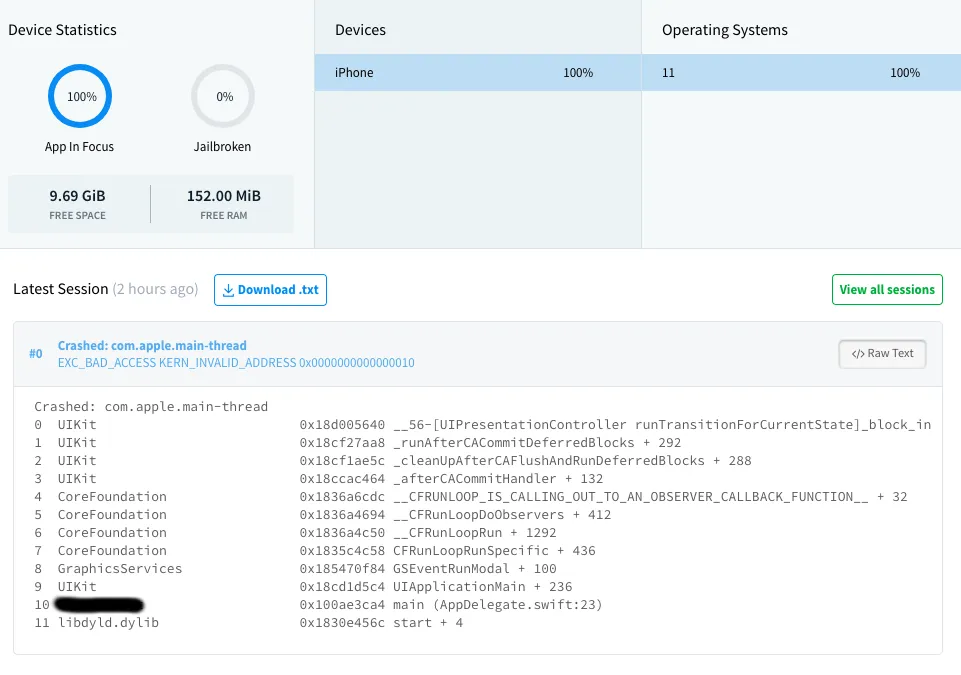Screen dimensions: 961x675
Task: Click the EXC_BAD_ACCESS KERN_INVALID_ADDRESS text
Action: click(236, 363)
